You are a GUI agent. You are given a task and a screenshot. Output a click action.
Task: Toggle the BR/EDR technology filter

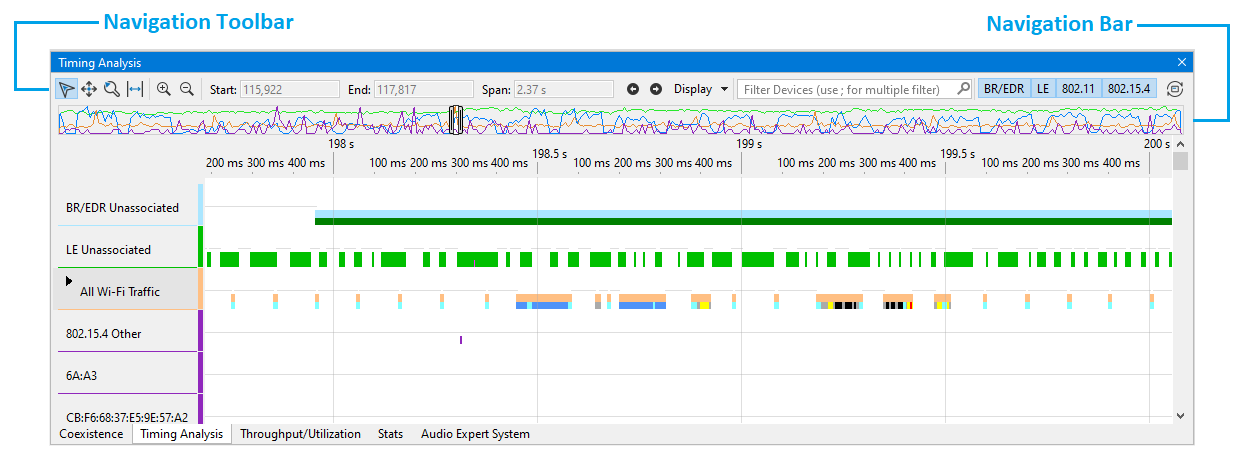(1004, 89)
